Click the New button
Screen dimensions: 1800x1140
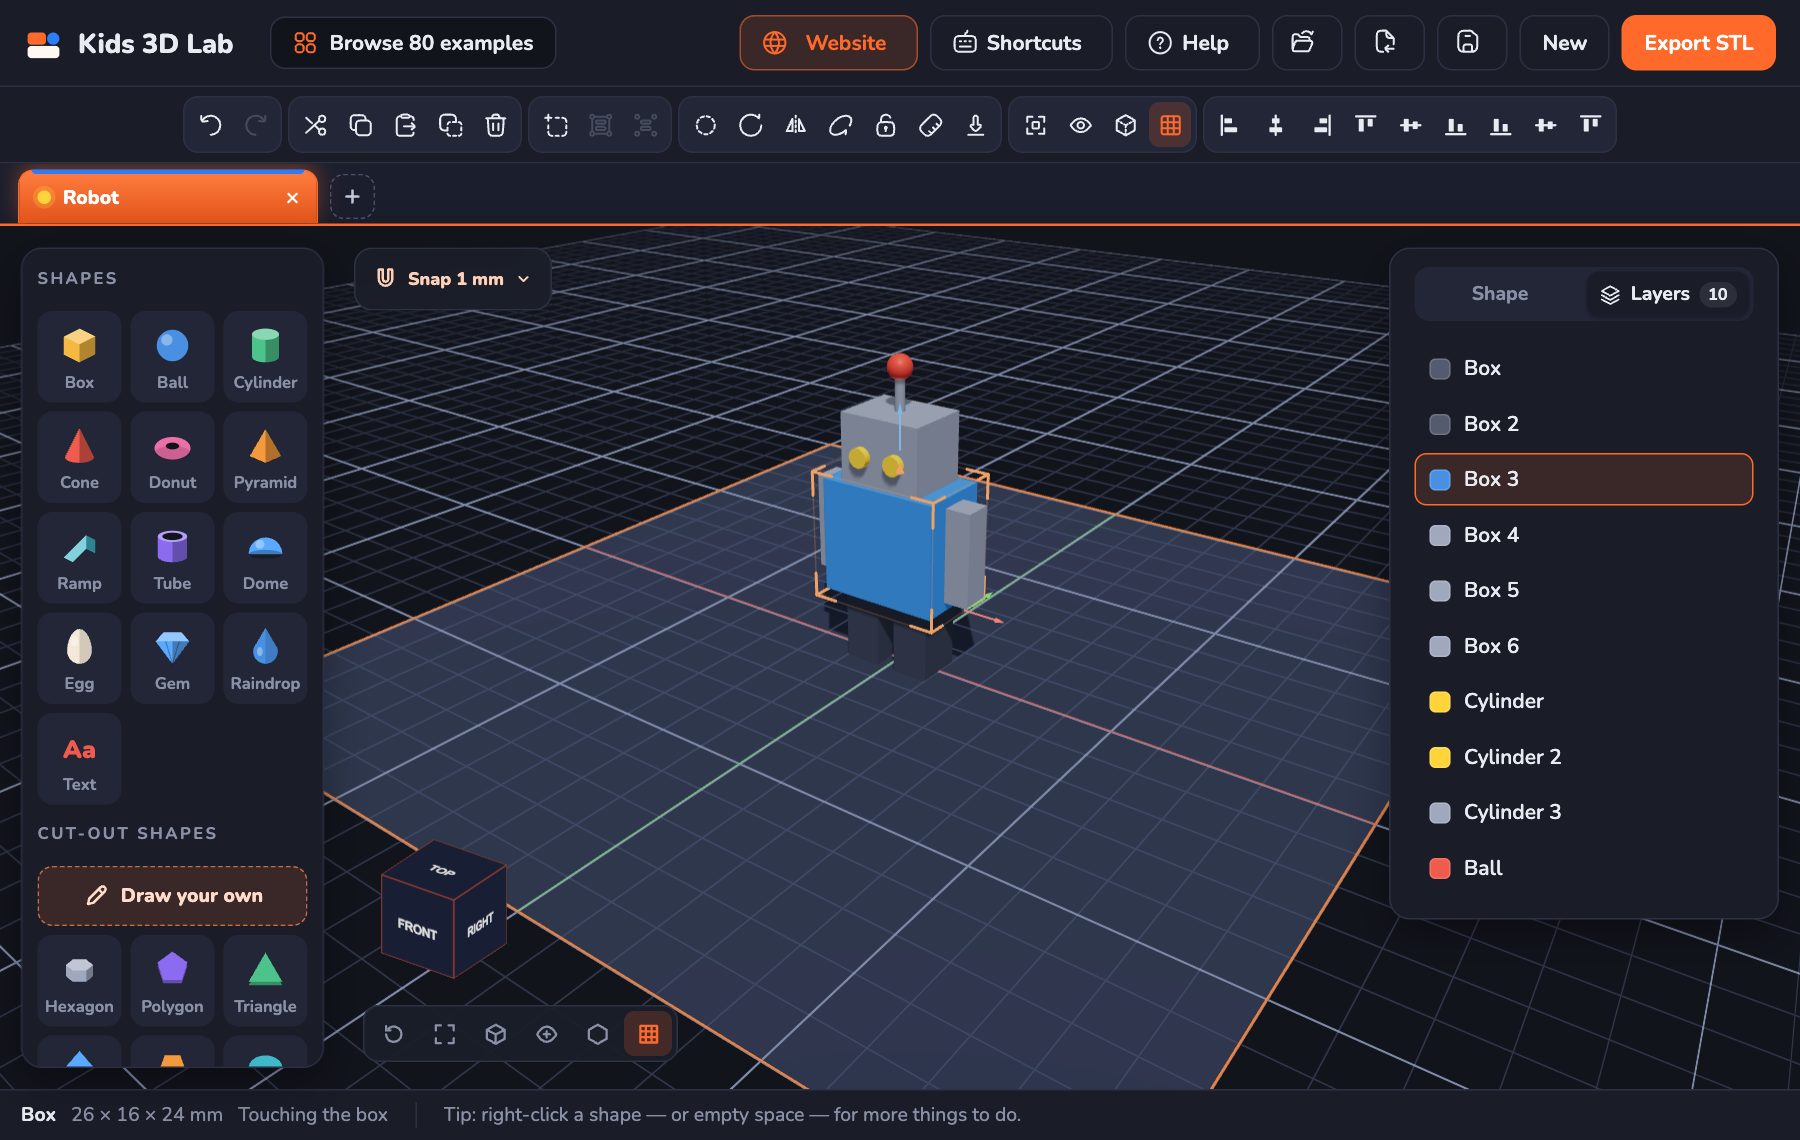(1564, 43)
